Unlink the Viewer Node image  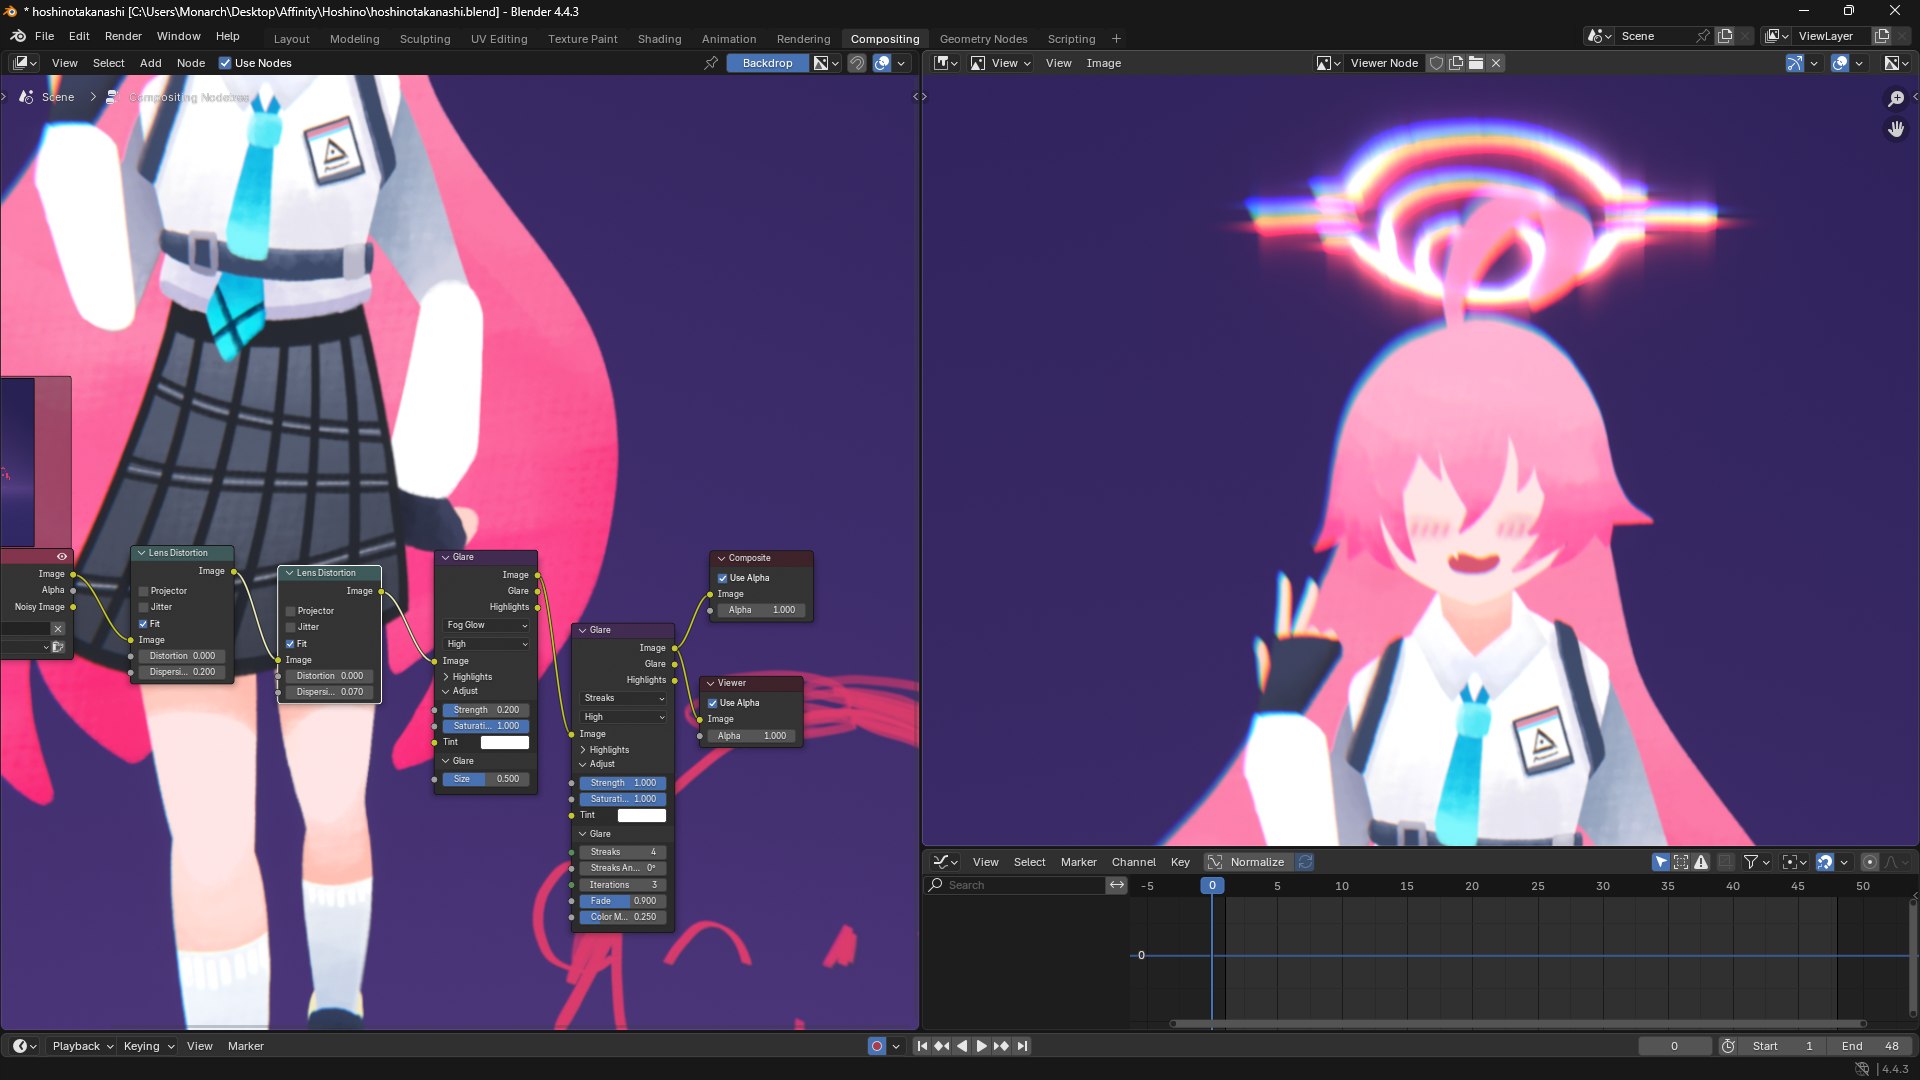point(1496,63)
